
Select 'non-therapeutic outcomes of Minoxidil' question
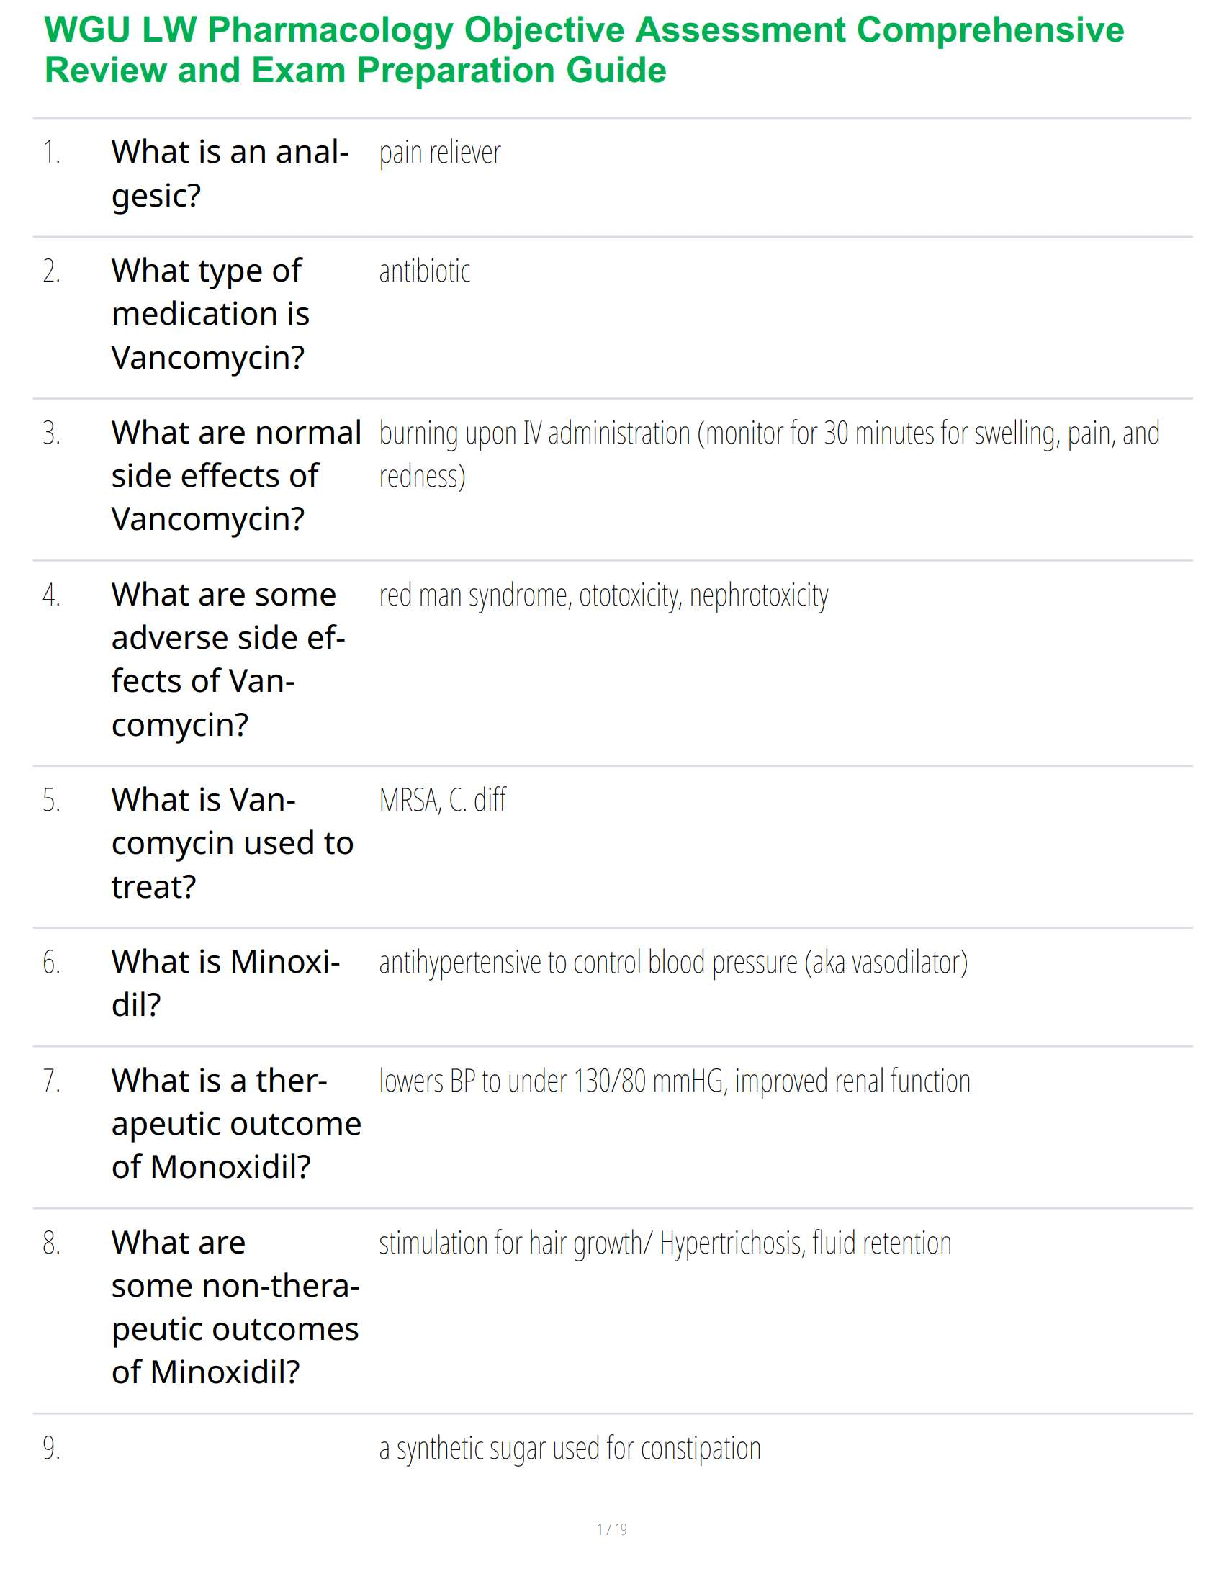tap(235, 1307)
